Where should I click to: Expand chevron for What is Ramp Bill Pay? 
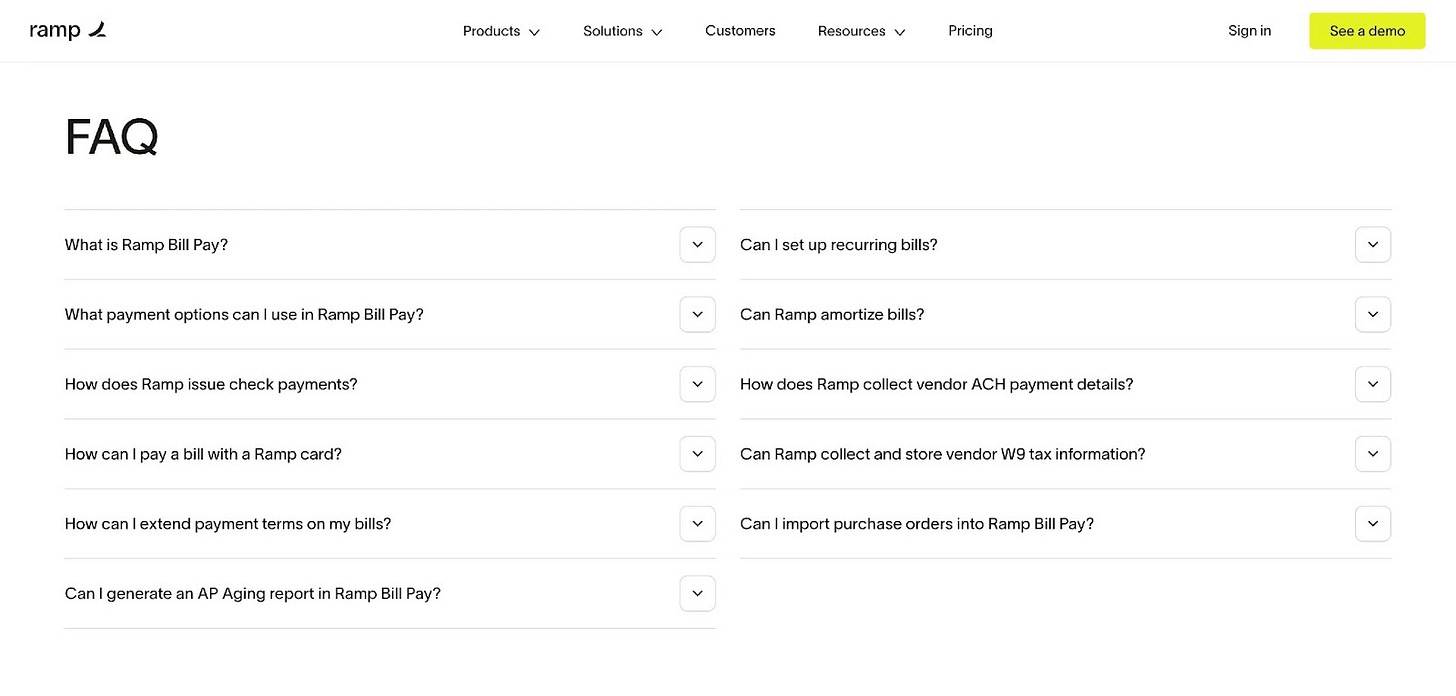(x=697, y=245)
